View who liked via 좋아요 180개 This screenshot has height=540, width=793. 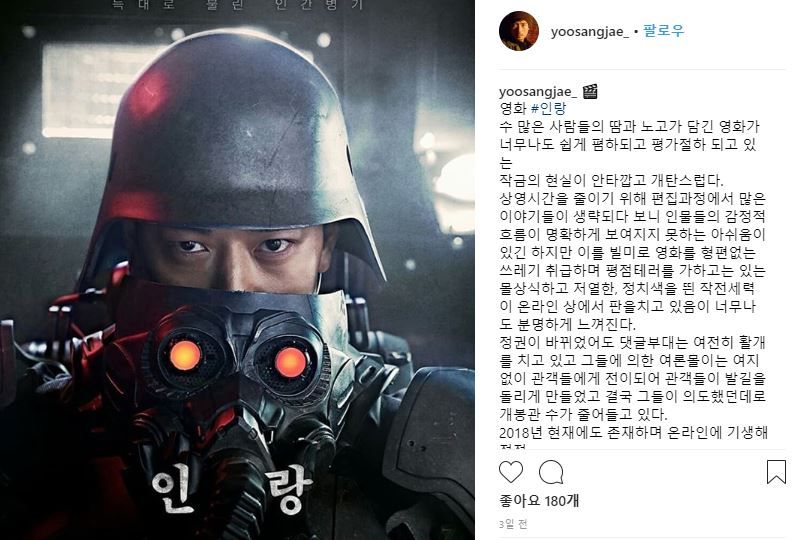point(539,501)
